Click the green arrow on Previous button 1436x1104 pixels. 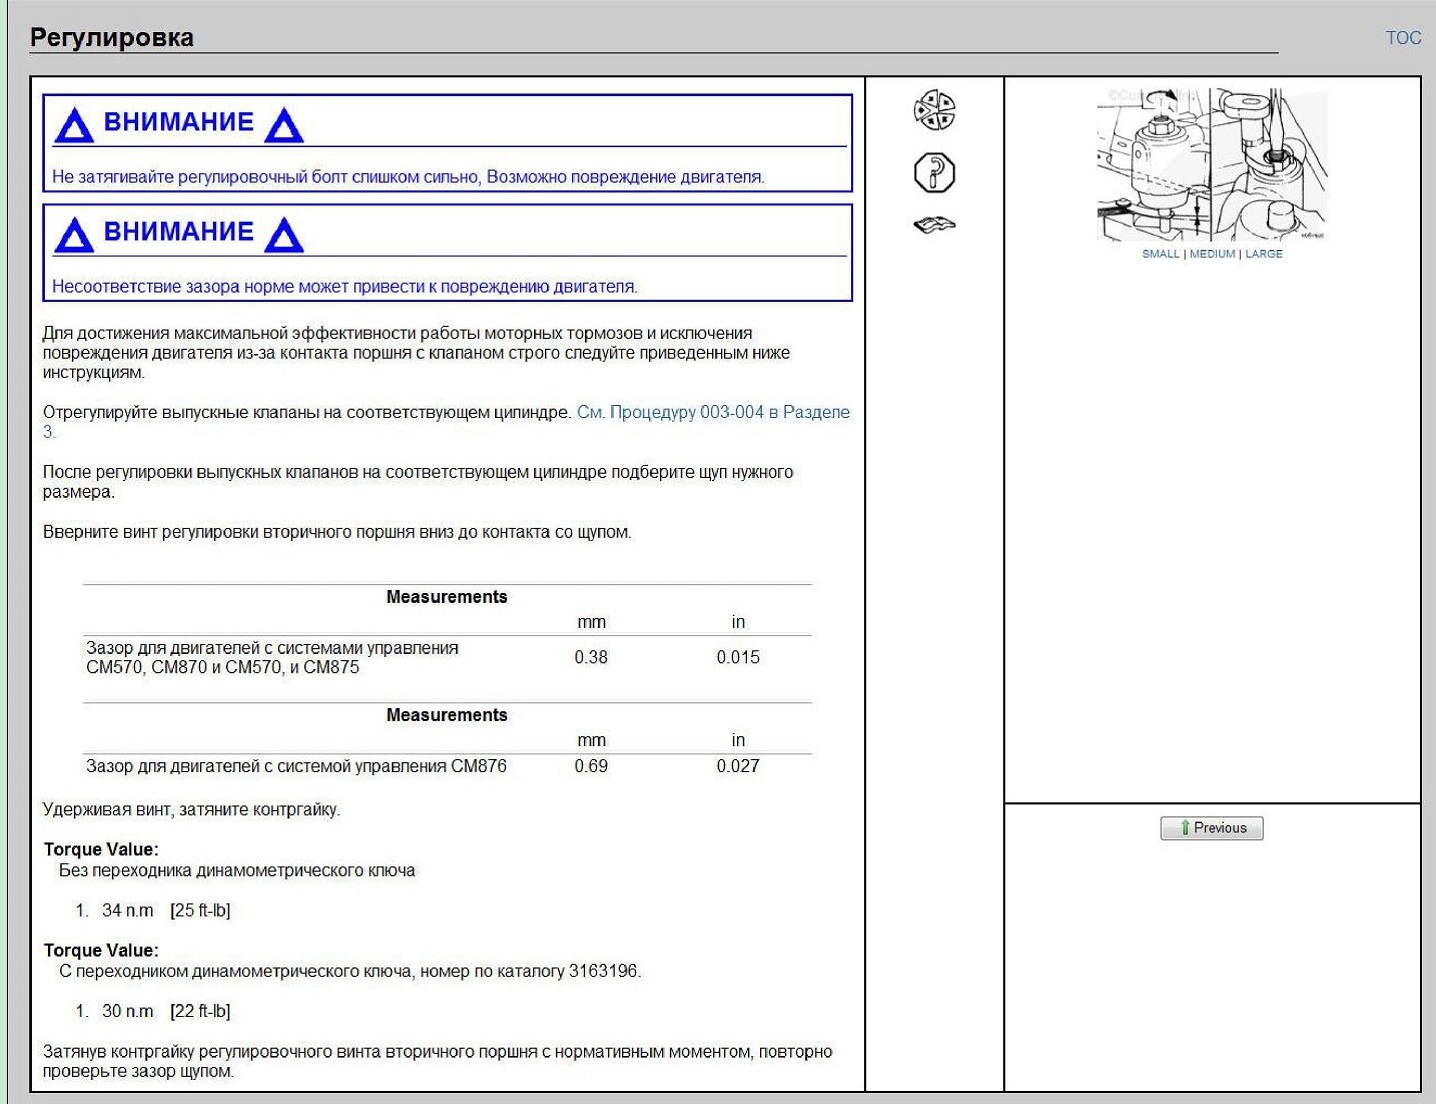(1185, 828)
